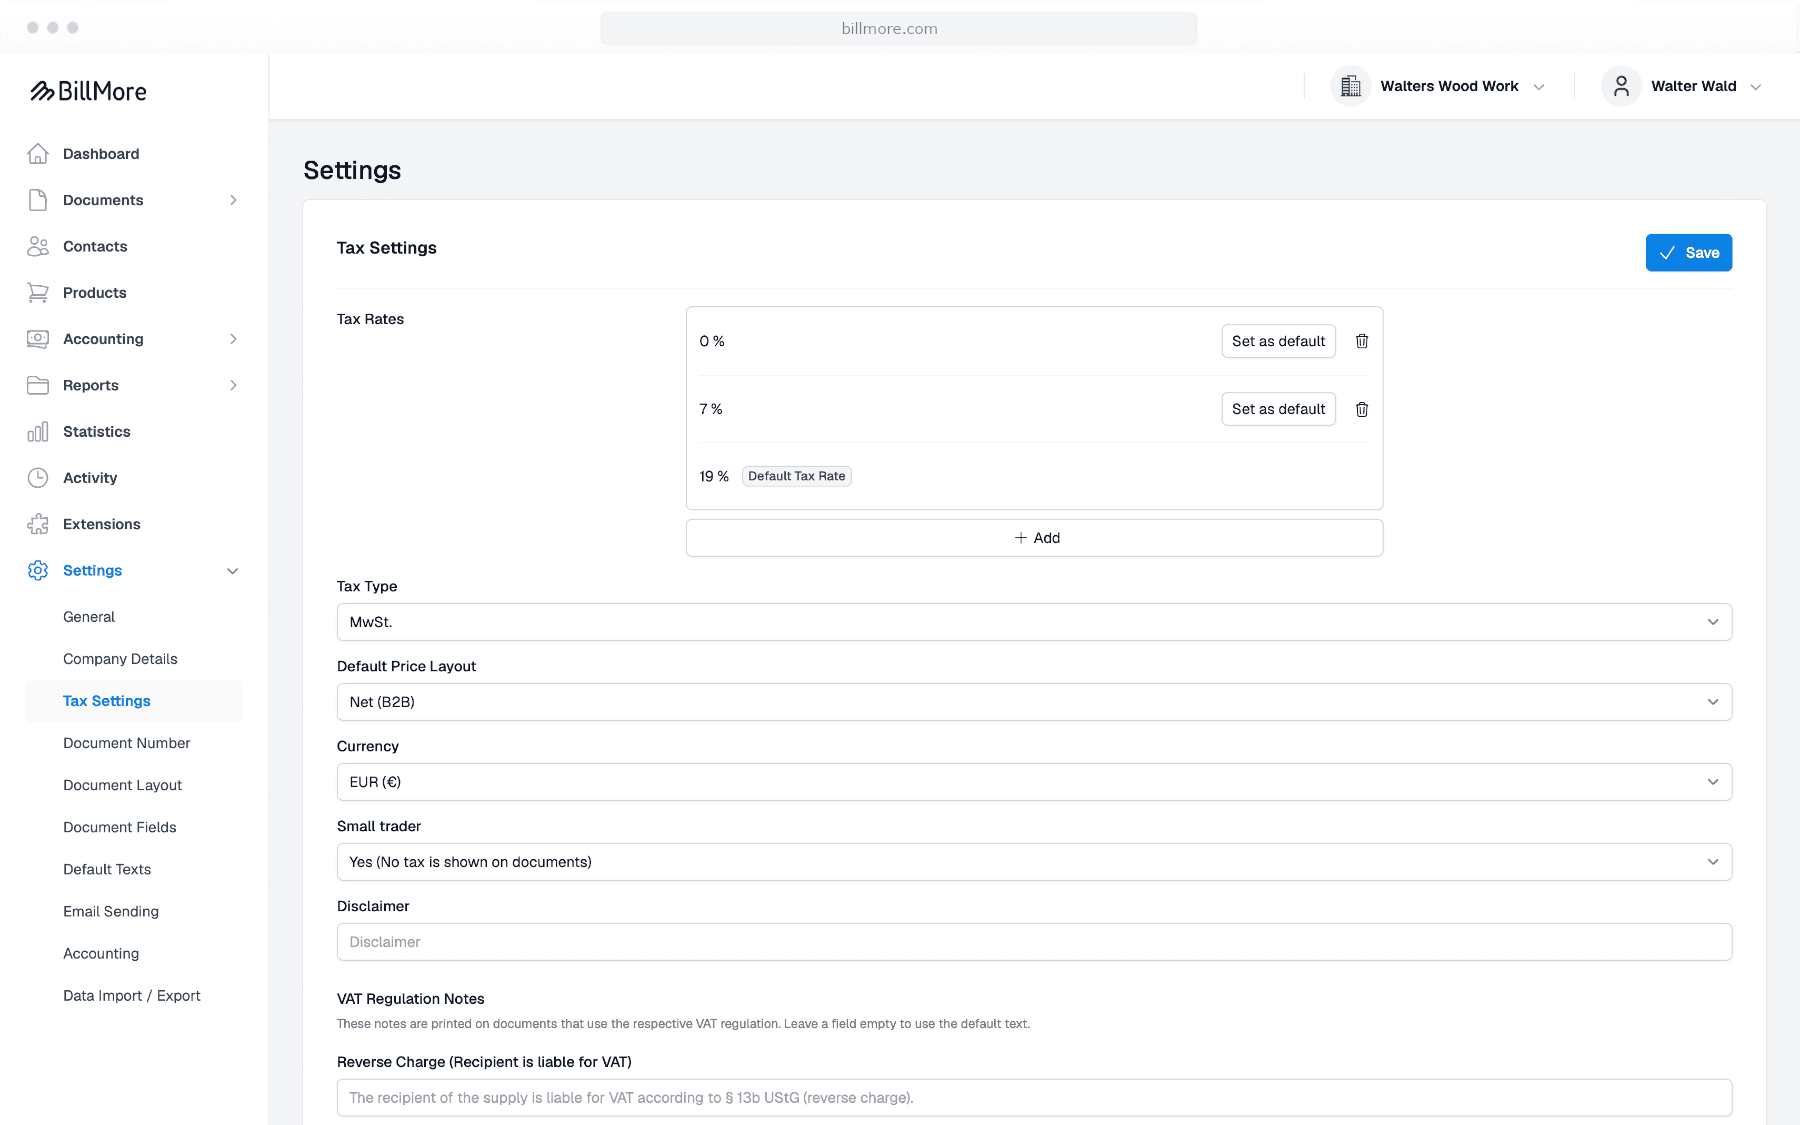The image size is (1800, 1125).
Task: Open the Currency dropdown
Action: point(1034,782)
